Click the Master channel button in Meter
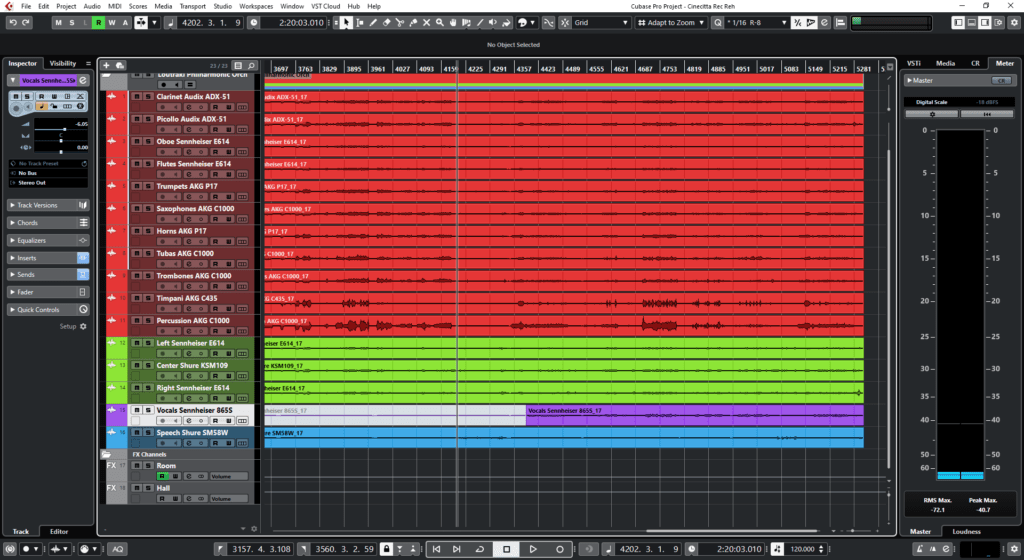The image size is (1024, 560). coord(960,80)
